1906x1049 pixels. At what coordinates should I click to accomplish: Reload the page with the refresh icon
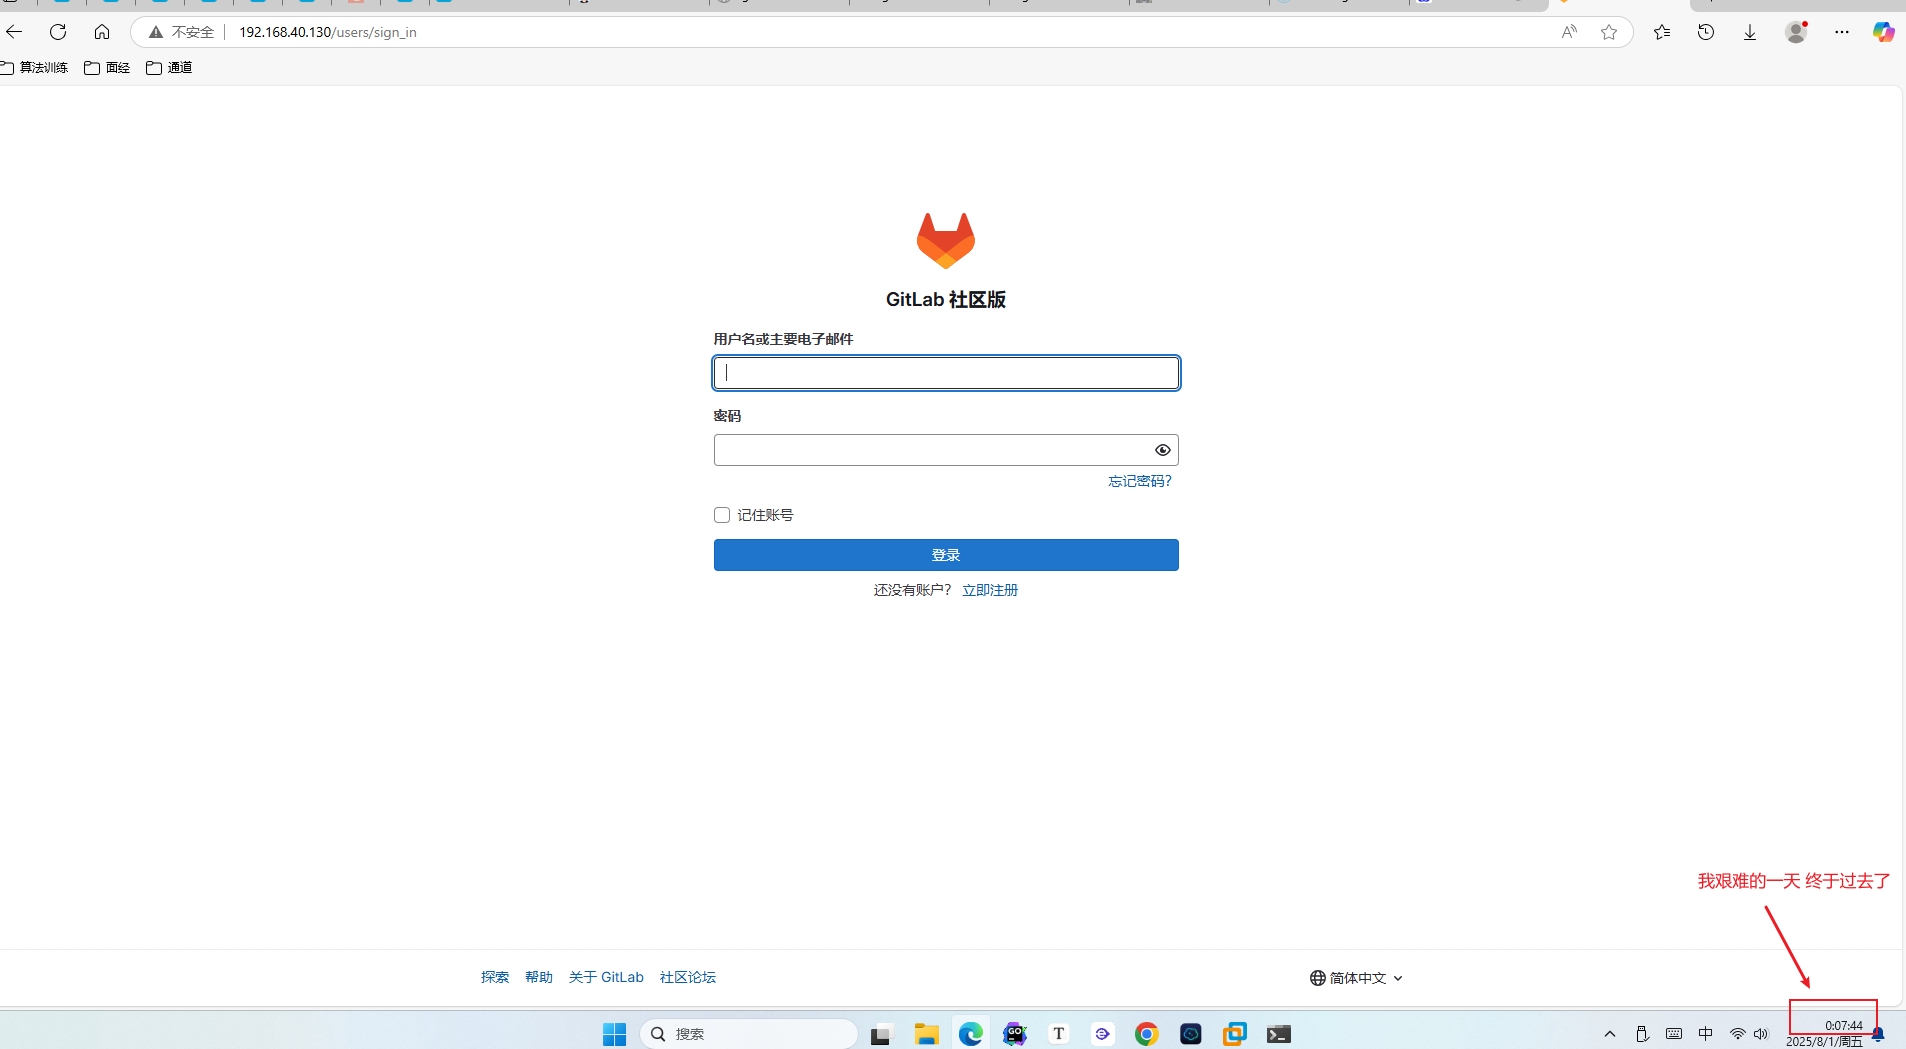click(x=58, y=32)
